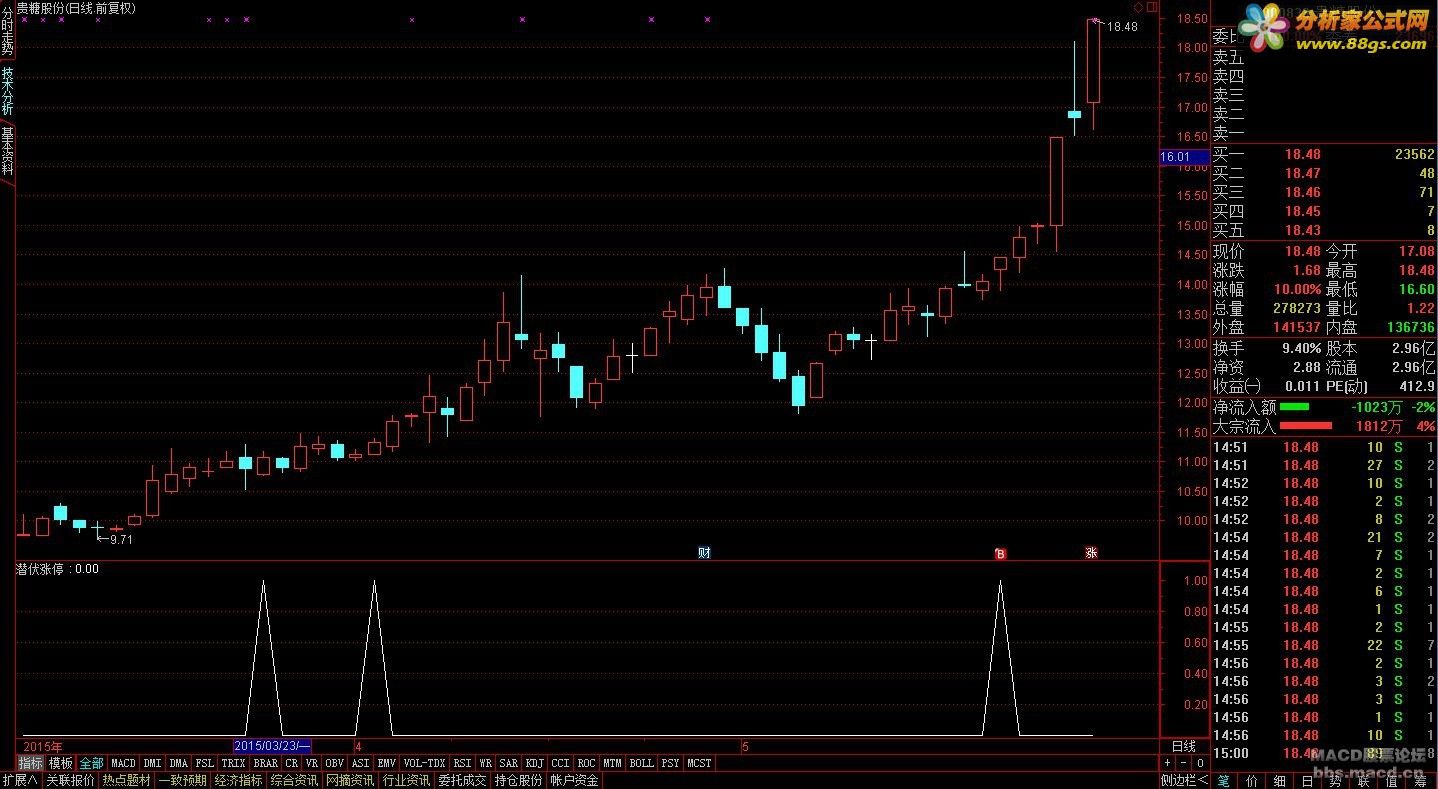1438x789 pixels.
Task: Open the 网摘资讯 tab
Action: [x=350, y=780]
